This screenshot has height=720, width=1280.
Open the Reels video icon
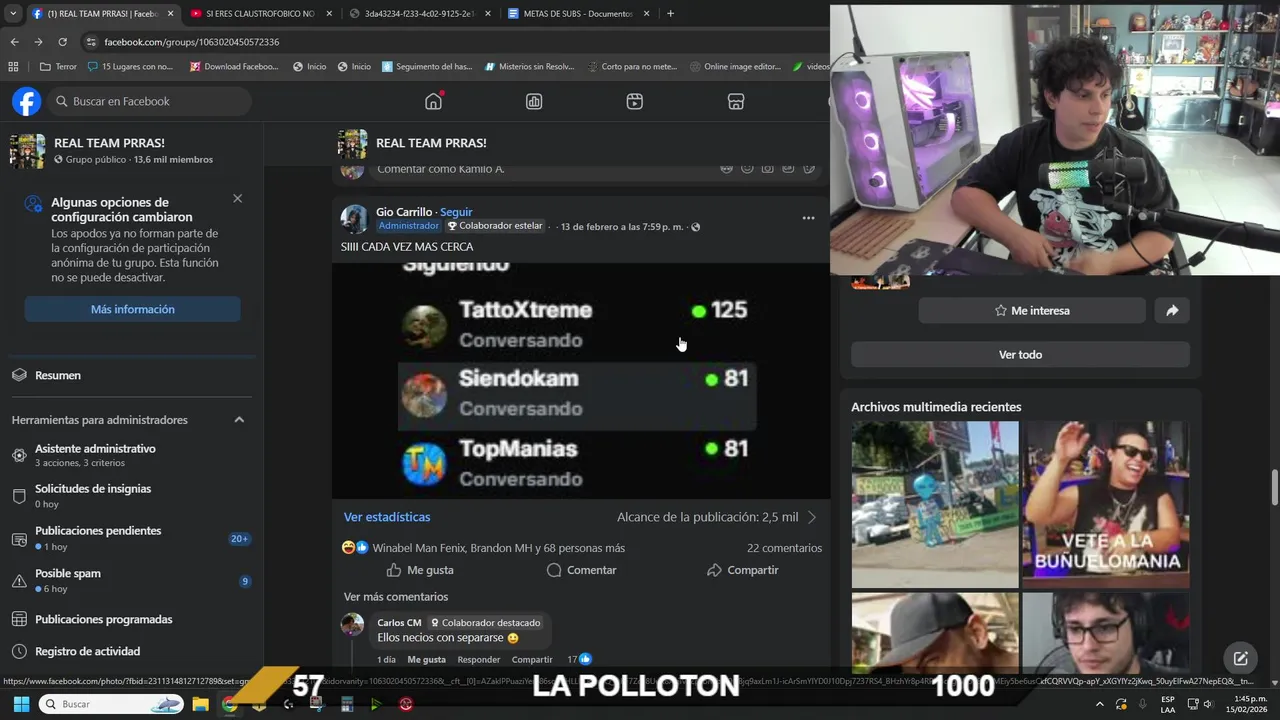(x=635, y=101)
